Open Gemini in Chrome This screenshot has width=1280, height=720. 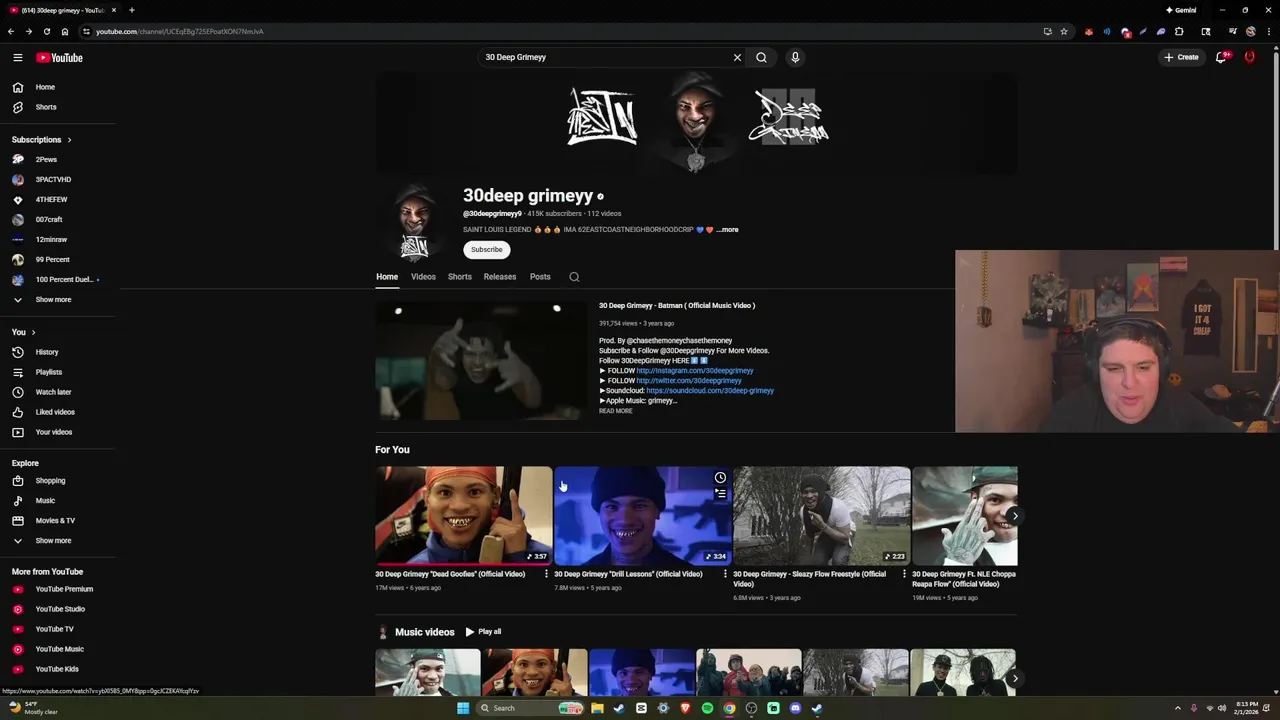(x=1181, y=10)
